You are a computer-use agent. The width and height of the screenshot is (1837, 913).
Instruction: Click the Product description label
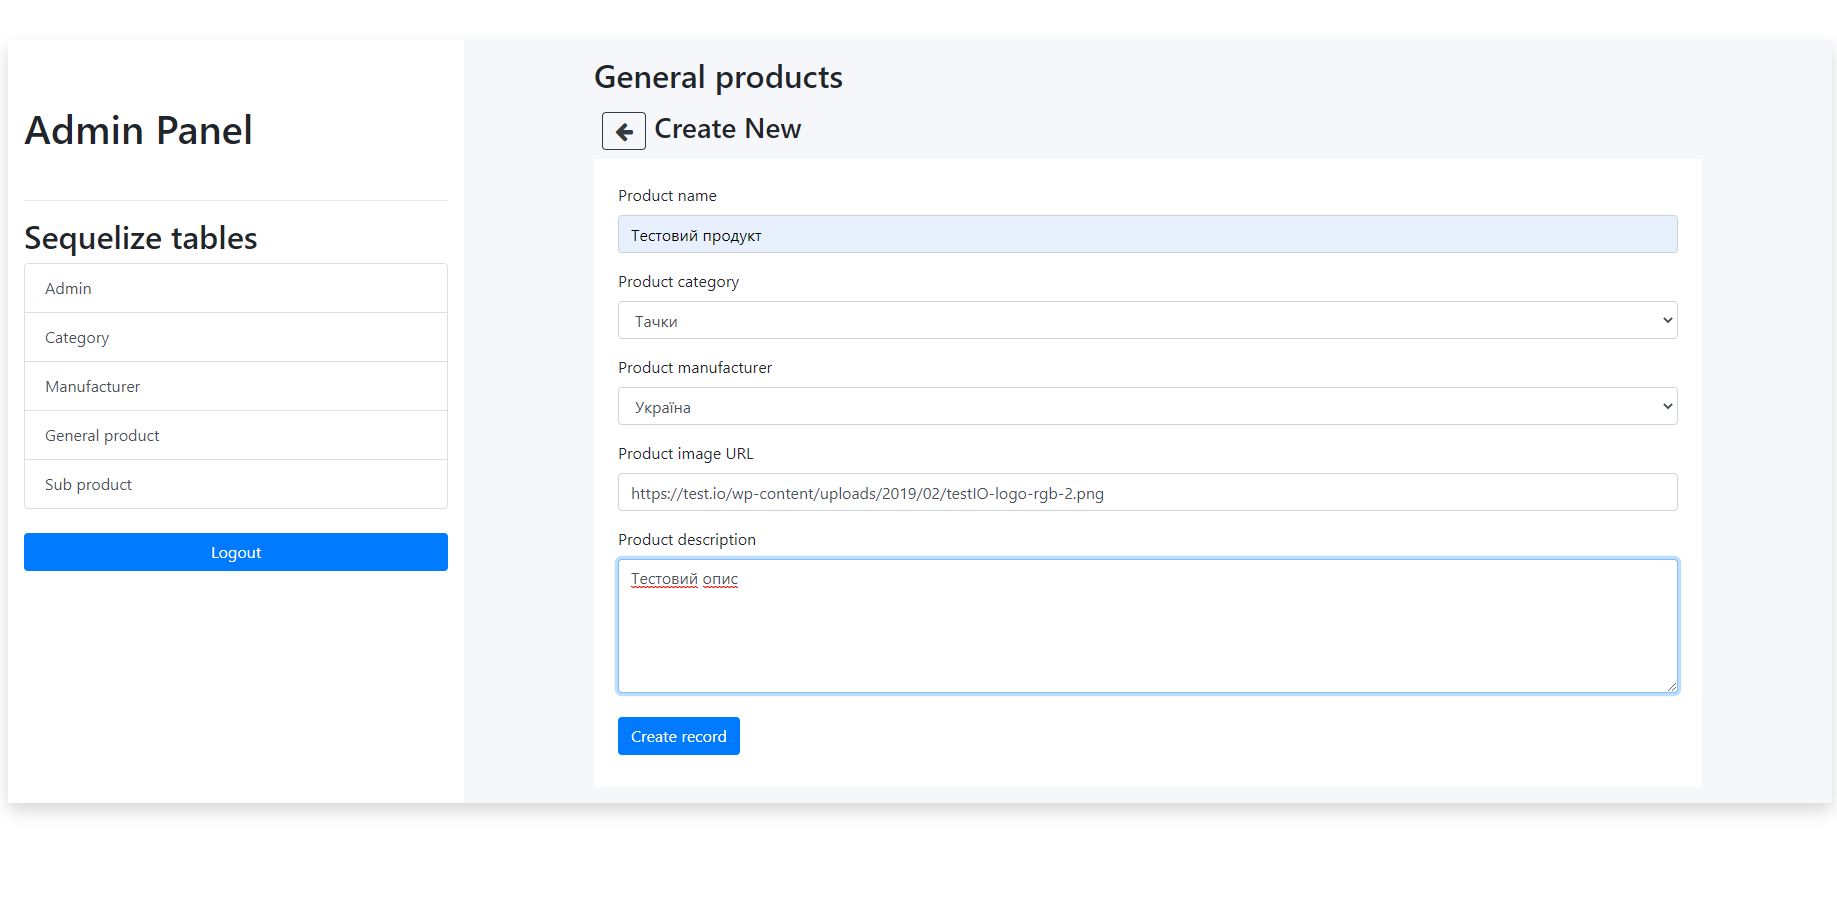686,539
